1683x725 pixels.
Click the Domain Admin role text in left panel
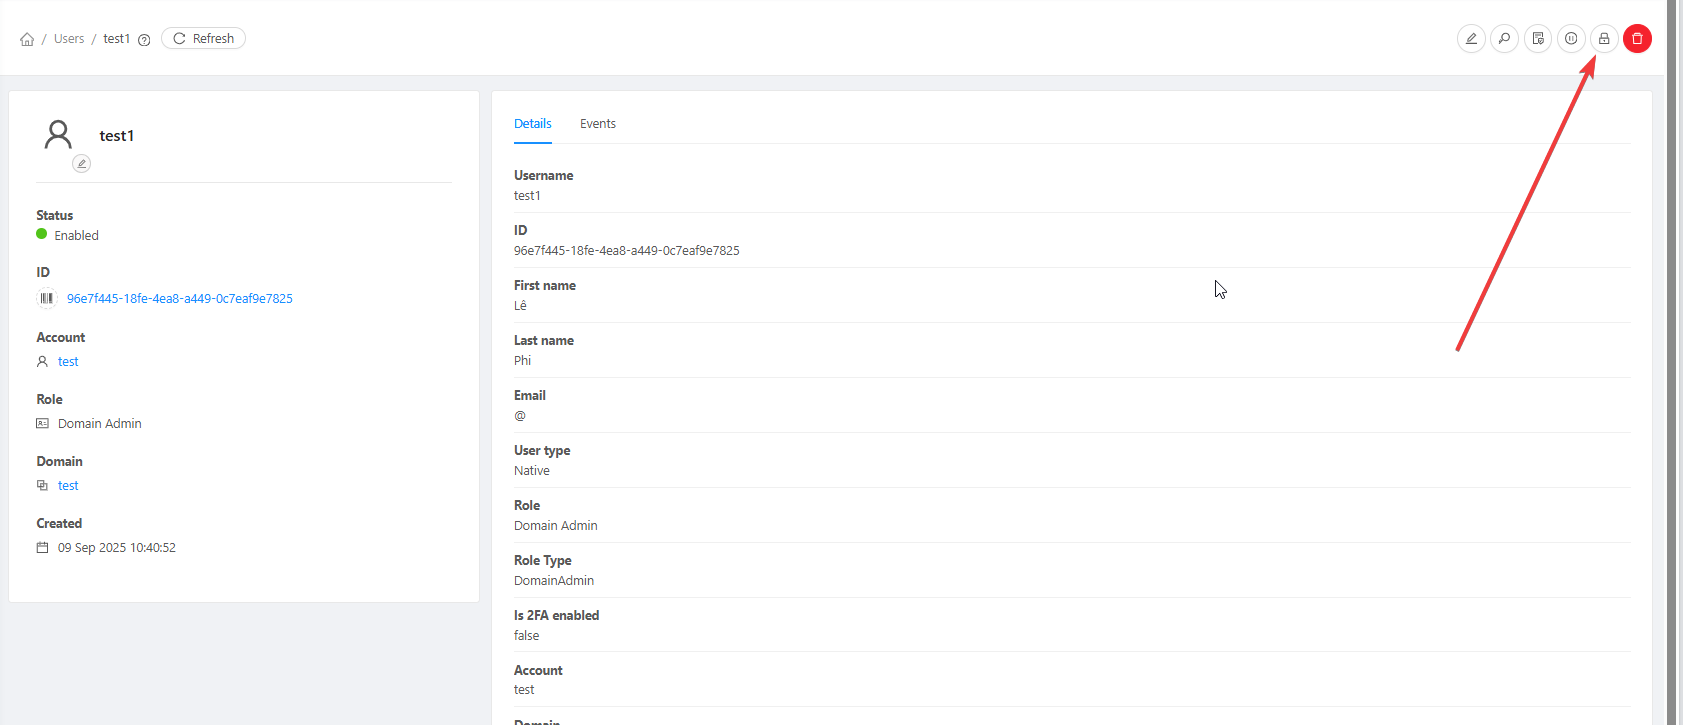pos(100,424)
